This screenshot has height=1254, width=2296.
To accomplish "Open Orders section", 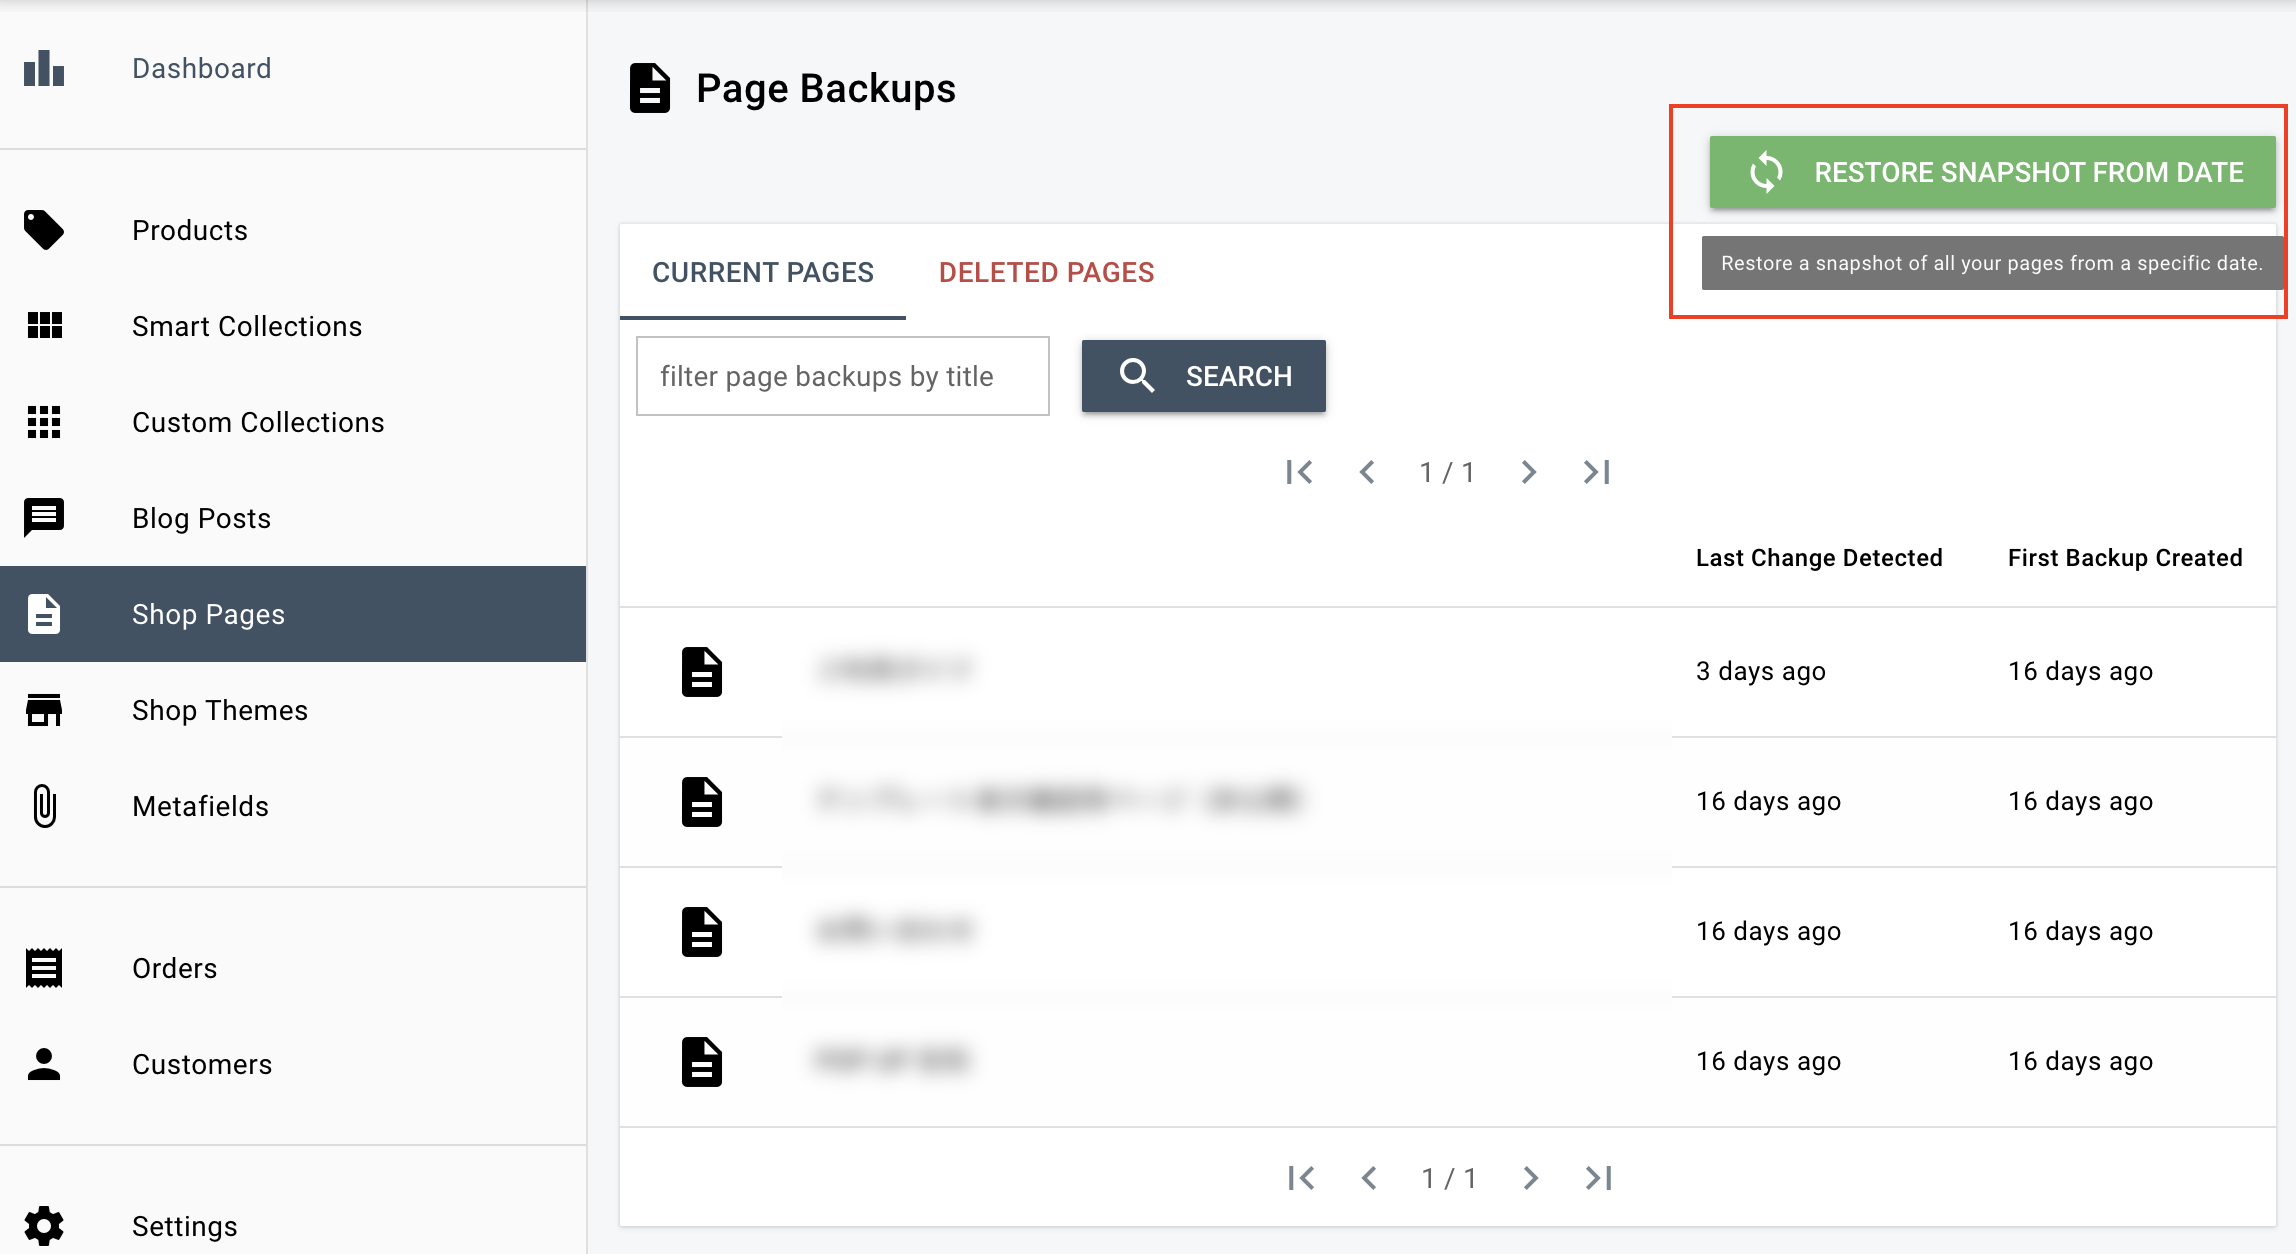I will pos(293,968).
